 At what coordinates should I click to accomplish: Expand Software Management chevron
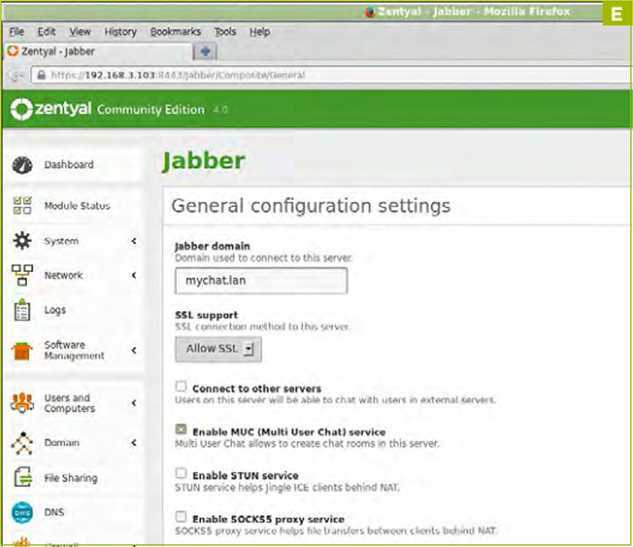point(134,350)
